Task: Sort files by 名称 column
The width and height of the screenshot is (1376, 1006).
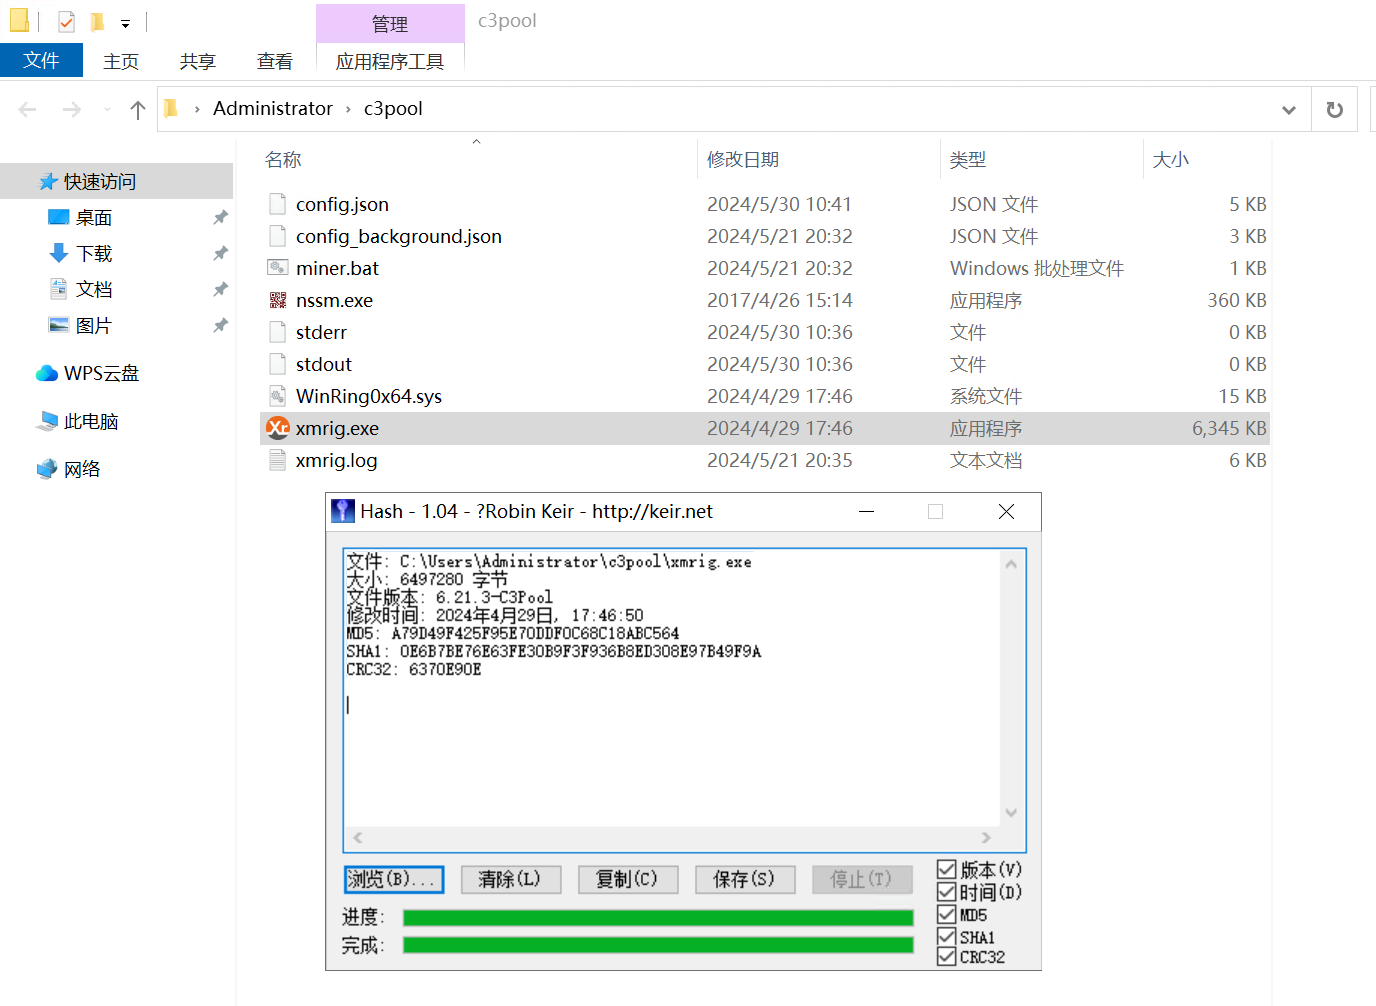Action: [x=283, y=160]
